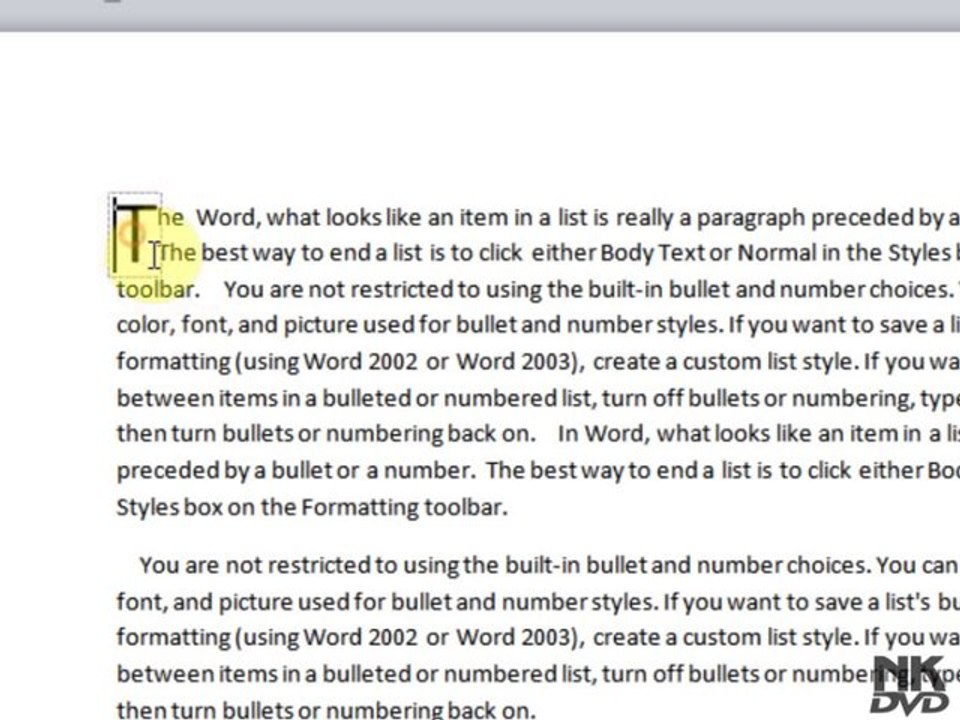Click "Word 2003)," in the first paragraph
Screen dimensions: 960x720
pyautogui.click(x=520, y=361)
